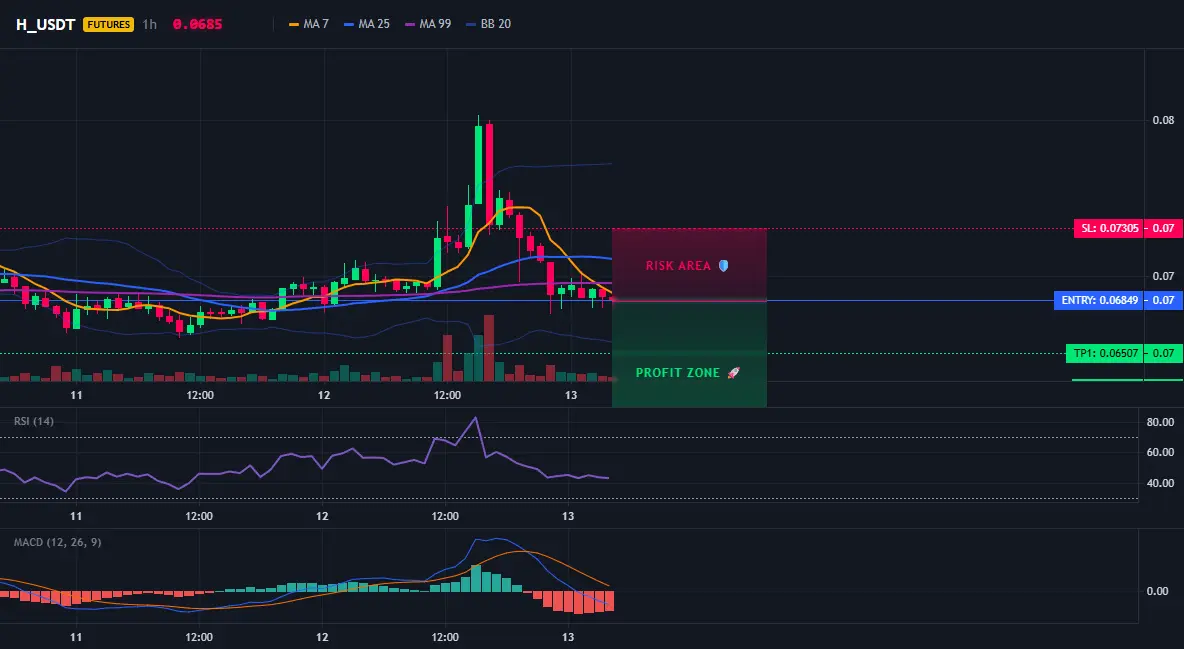Click the MACD (12, 26, 9) indicator label
The height and width of the screenshot is (649, 1184).
click(x=57, y=542)
